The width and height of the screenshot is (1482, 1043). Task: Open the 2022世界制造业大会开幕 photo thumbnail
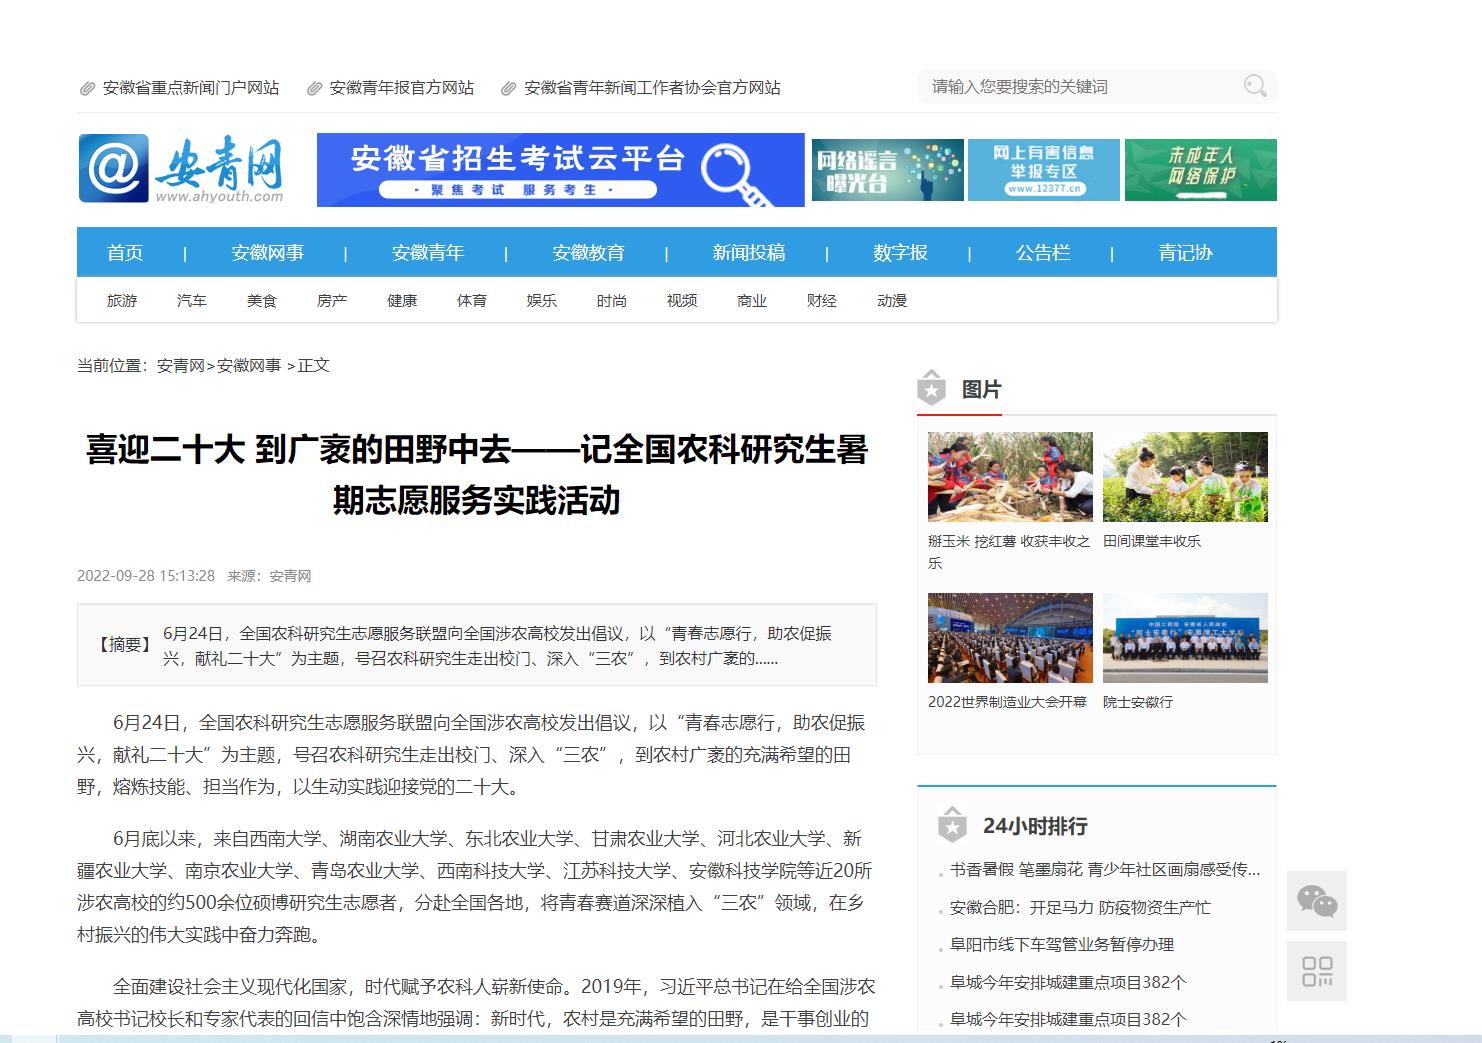(x=1010, y=638)
